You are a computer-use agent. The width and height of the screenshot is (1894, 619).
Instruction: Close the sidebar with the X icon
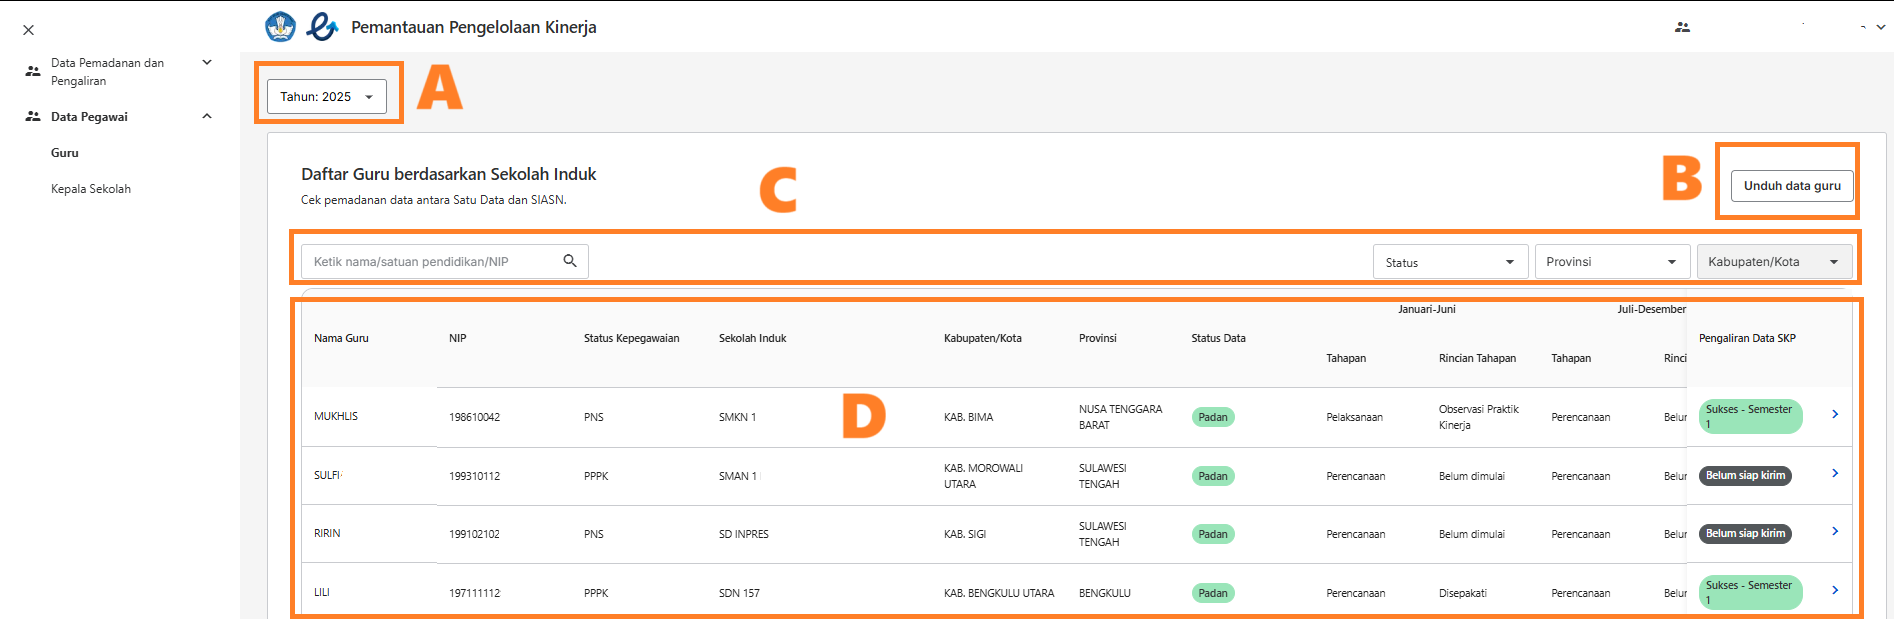coord(28,30)
